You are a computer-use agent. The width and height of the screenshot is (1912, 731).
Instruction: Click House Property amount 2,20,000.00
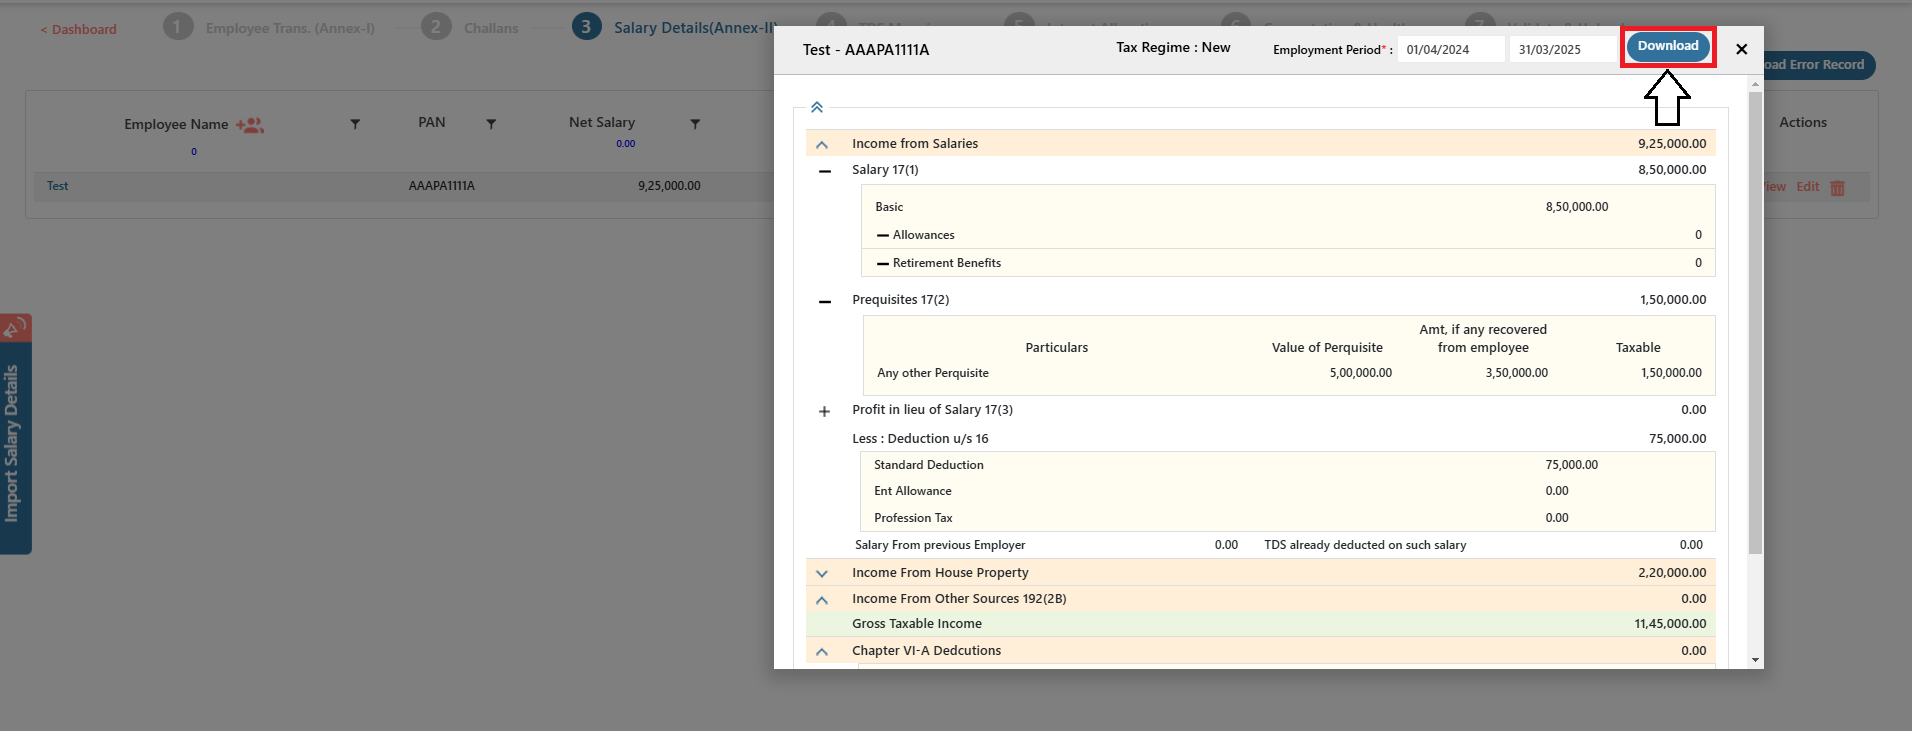tap(1672, 573)
